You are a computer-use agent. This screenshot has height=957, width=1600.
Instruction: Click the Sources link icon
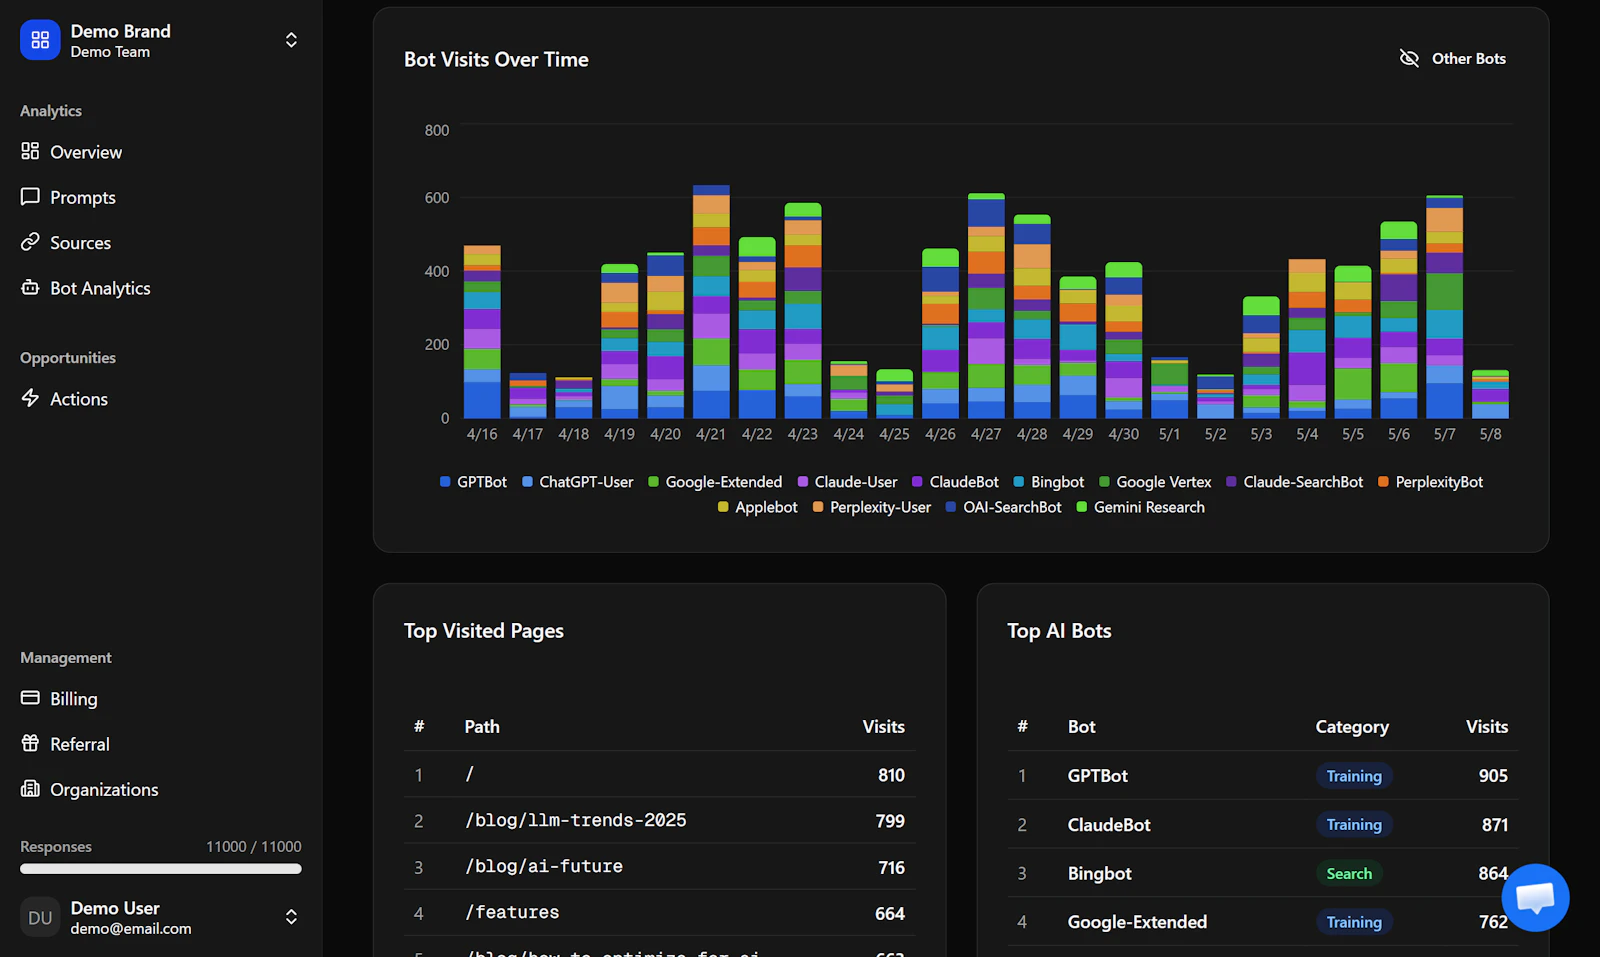(30, 242)
